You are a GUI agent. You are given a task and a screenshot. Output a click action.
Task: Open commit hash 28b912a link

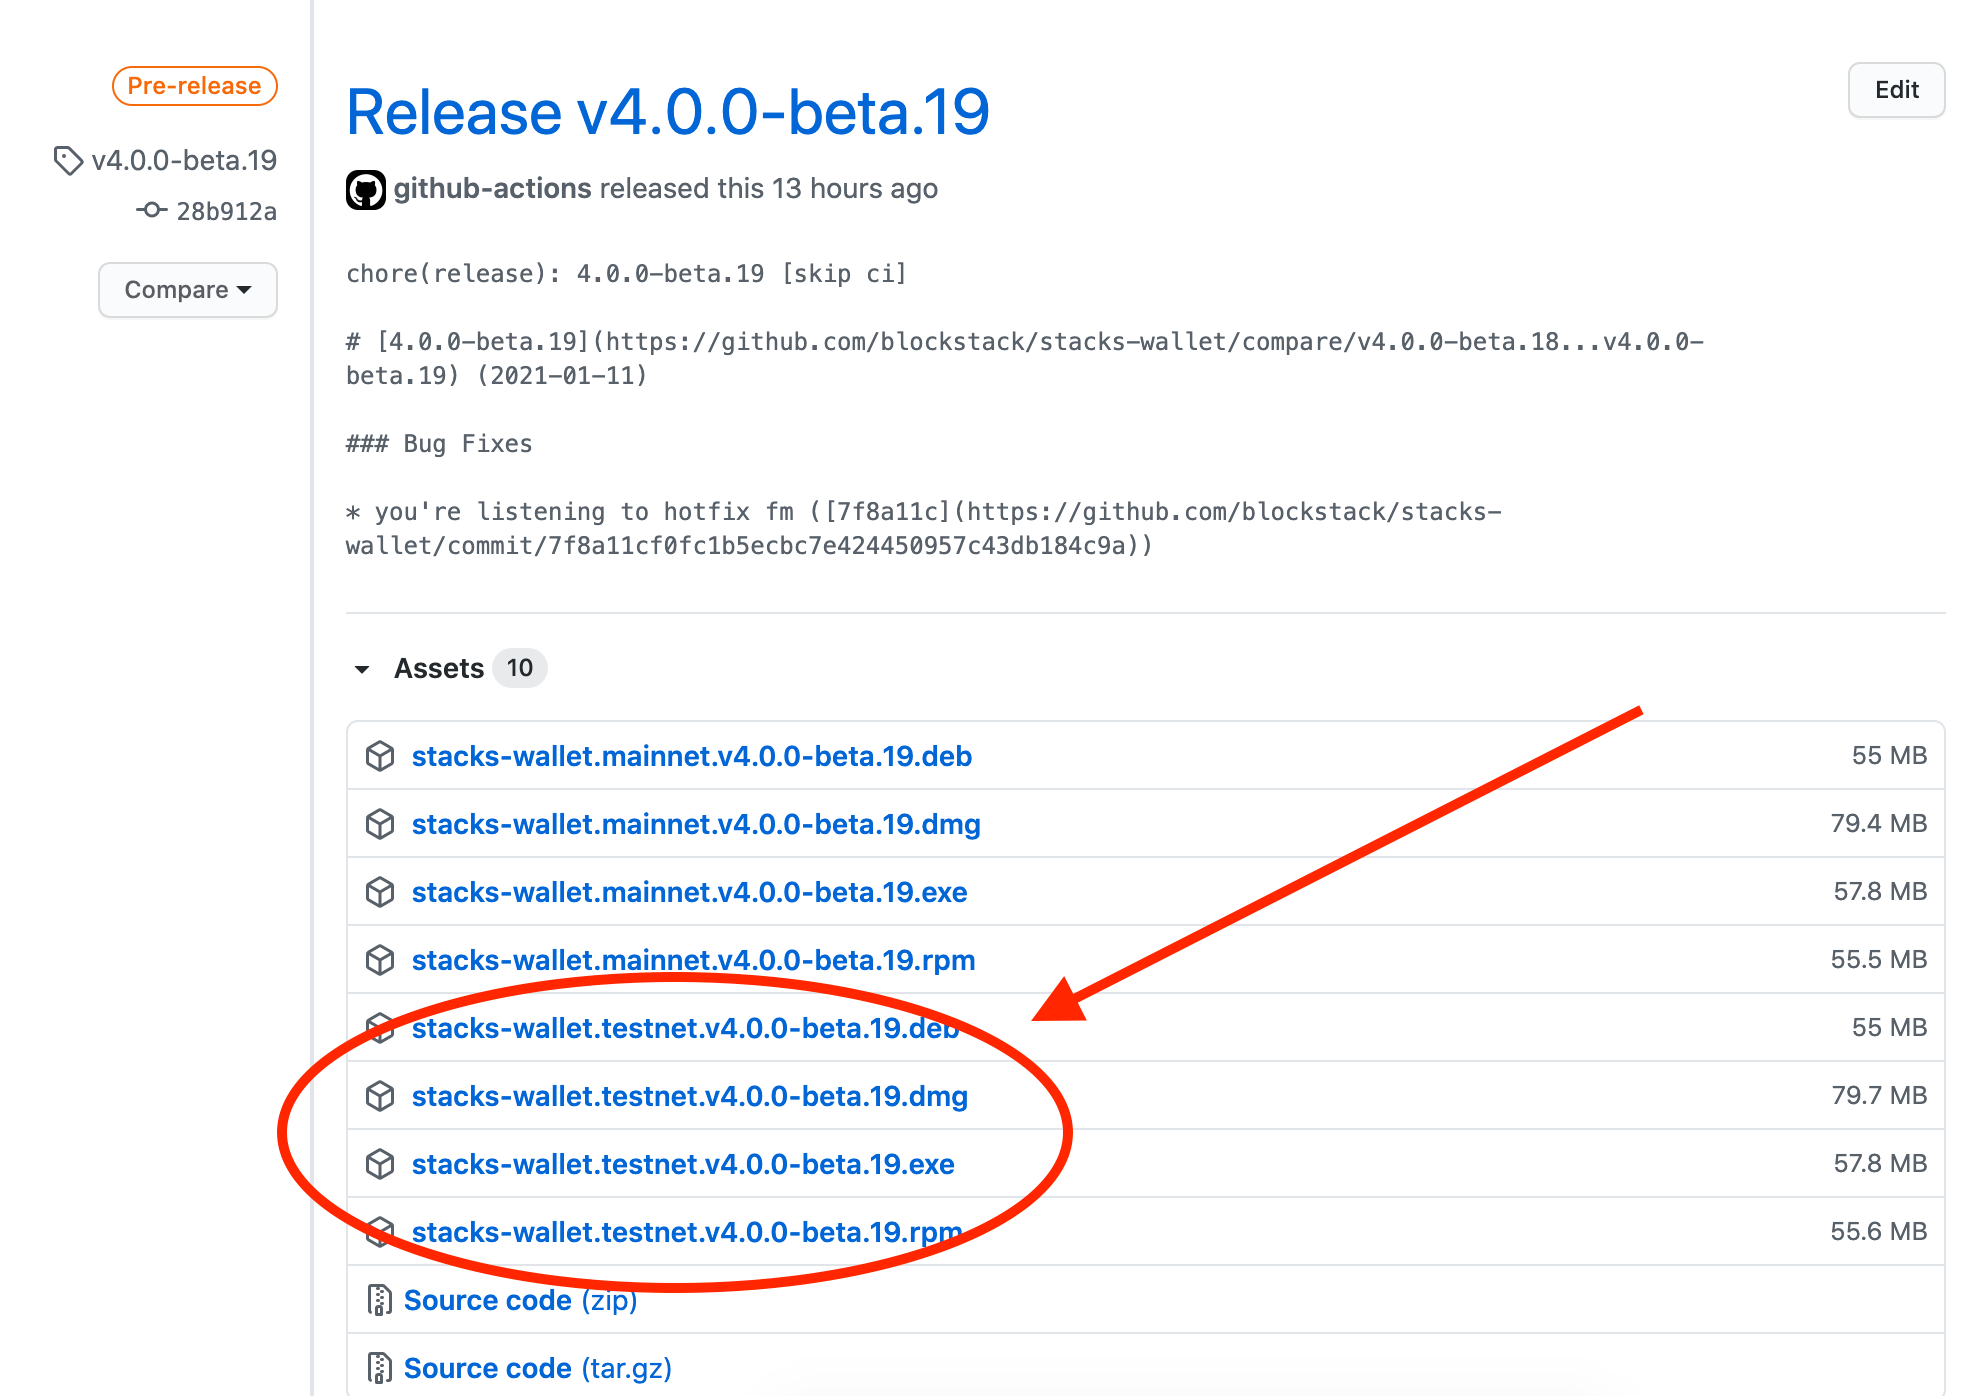(226, 211)
